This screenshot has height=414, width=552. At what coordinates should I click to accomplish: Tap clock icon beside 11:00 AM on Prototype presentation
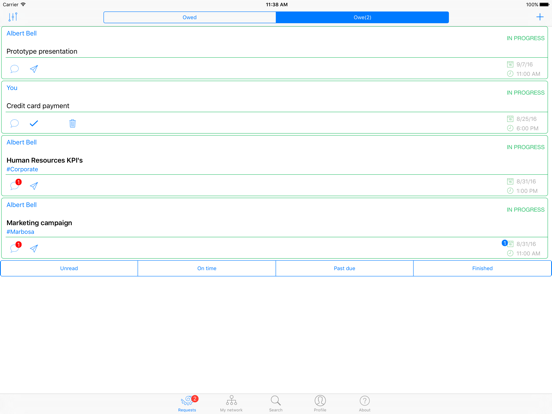point(510,74)
